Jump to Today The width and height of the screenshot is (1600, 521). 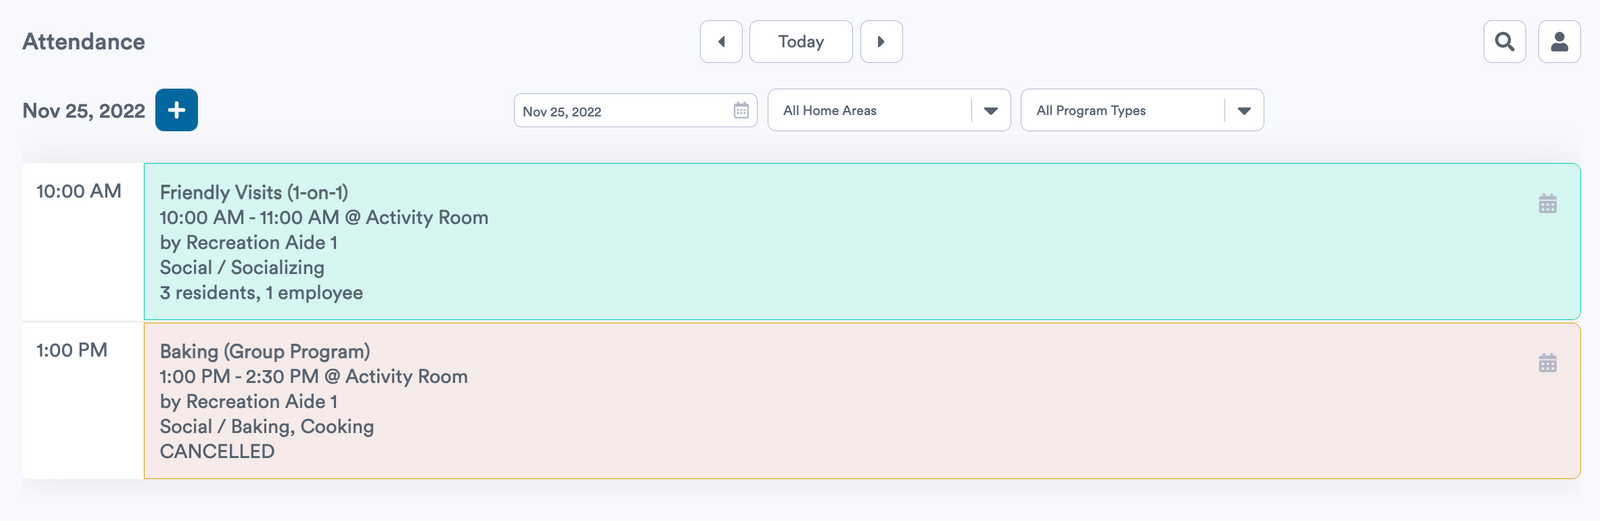point(801,42)
